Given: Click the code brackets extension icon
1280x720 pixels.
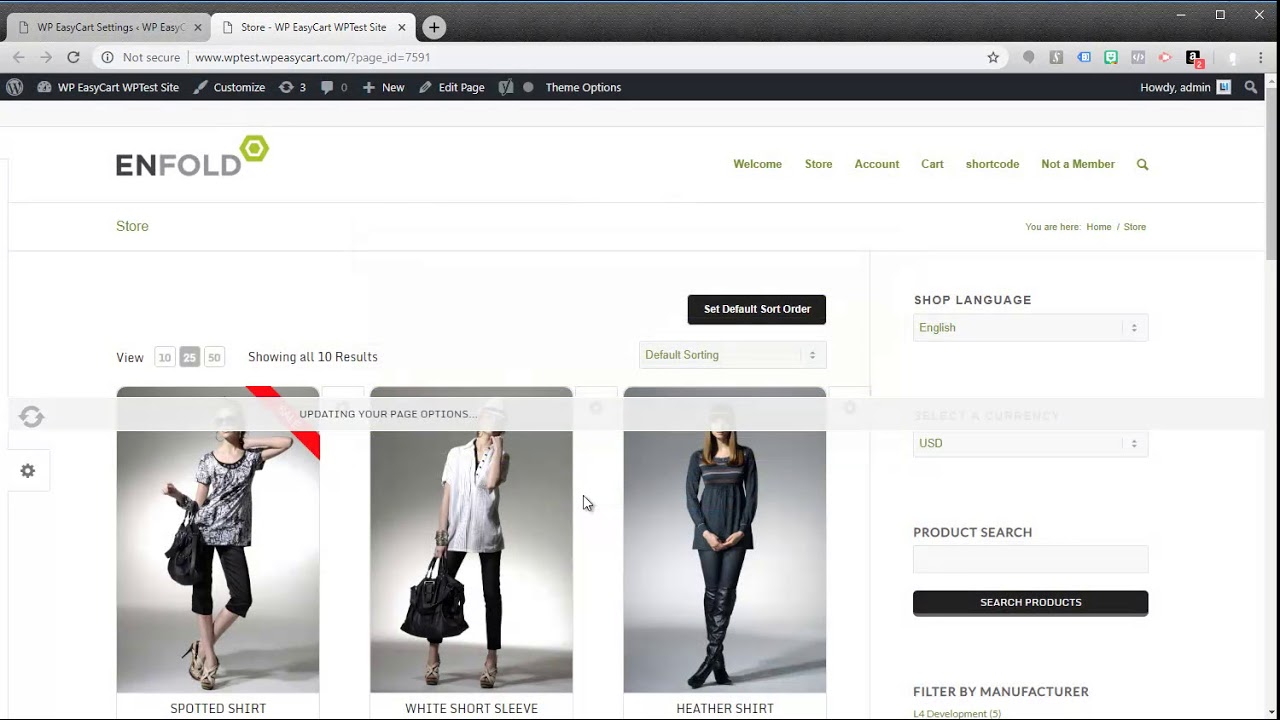Looking at the screenshot, I should (x=1138, y=57).
